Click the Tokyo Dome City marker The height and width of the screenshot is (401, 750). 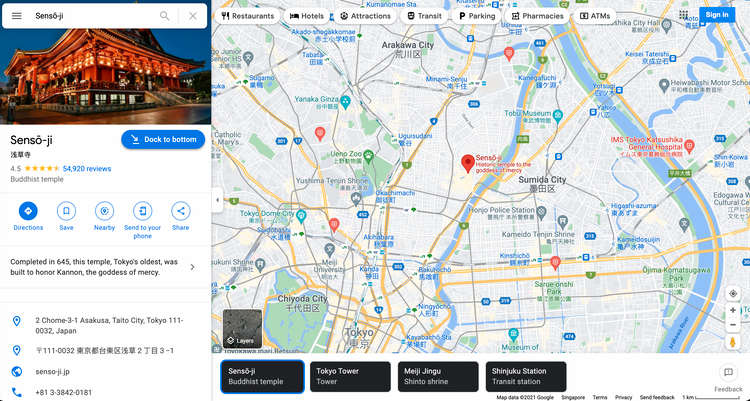coord(301,216)
